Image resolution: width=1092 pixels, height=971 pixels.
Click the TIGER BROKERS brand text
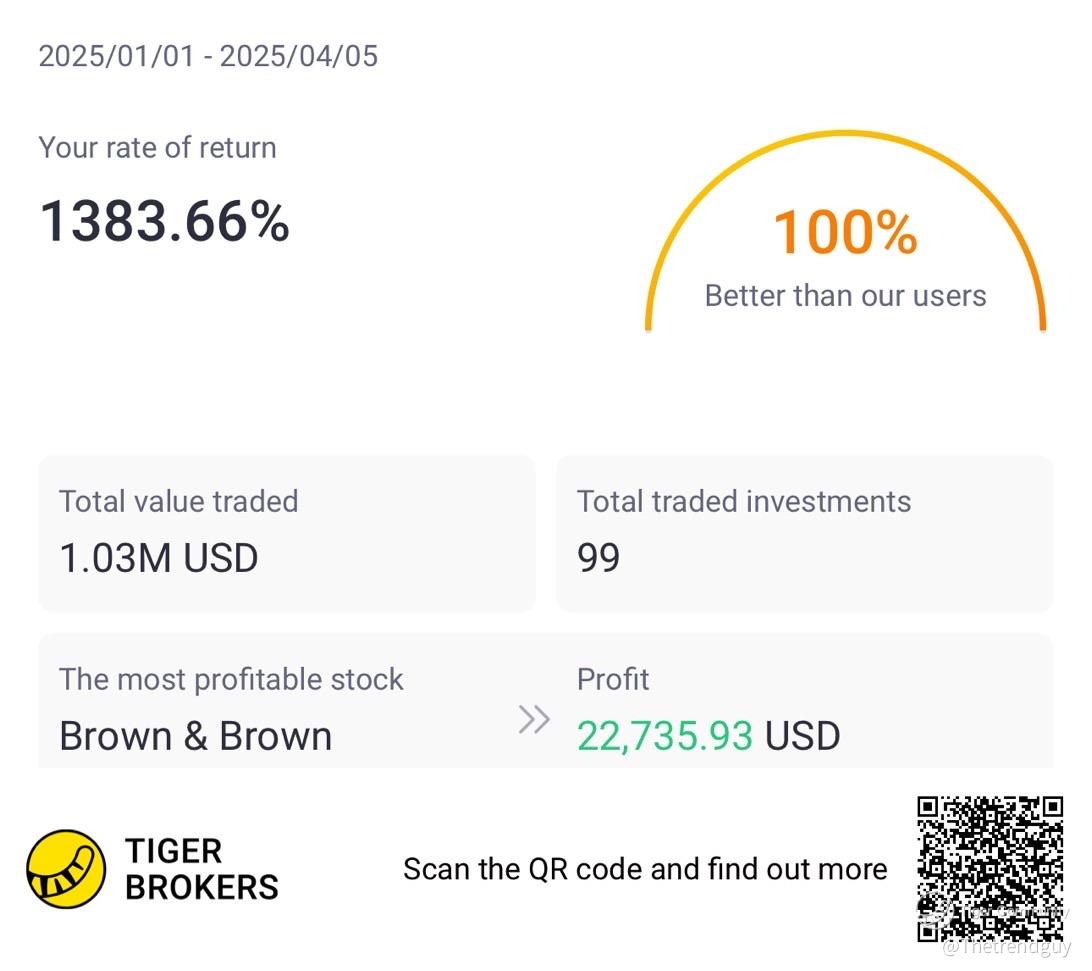(202, 869)
